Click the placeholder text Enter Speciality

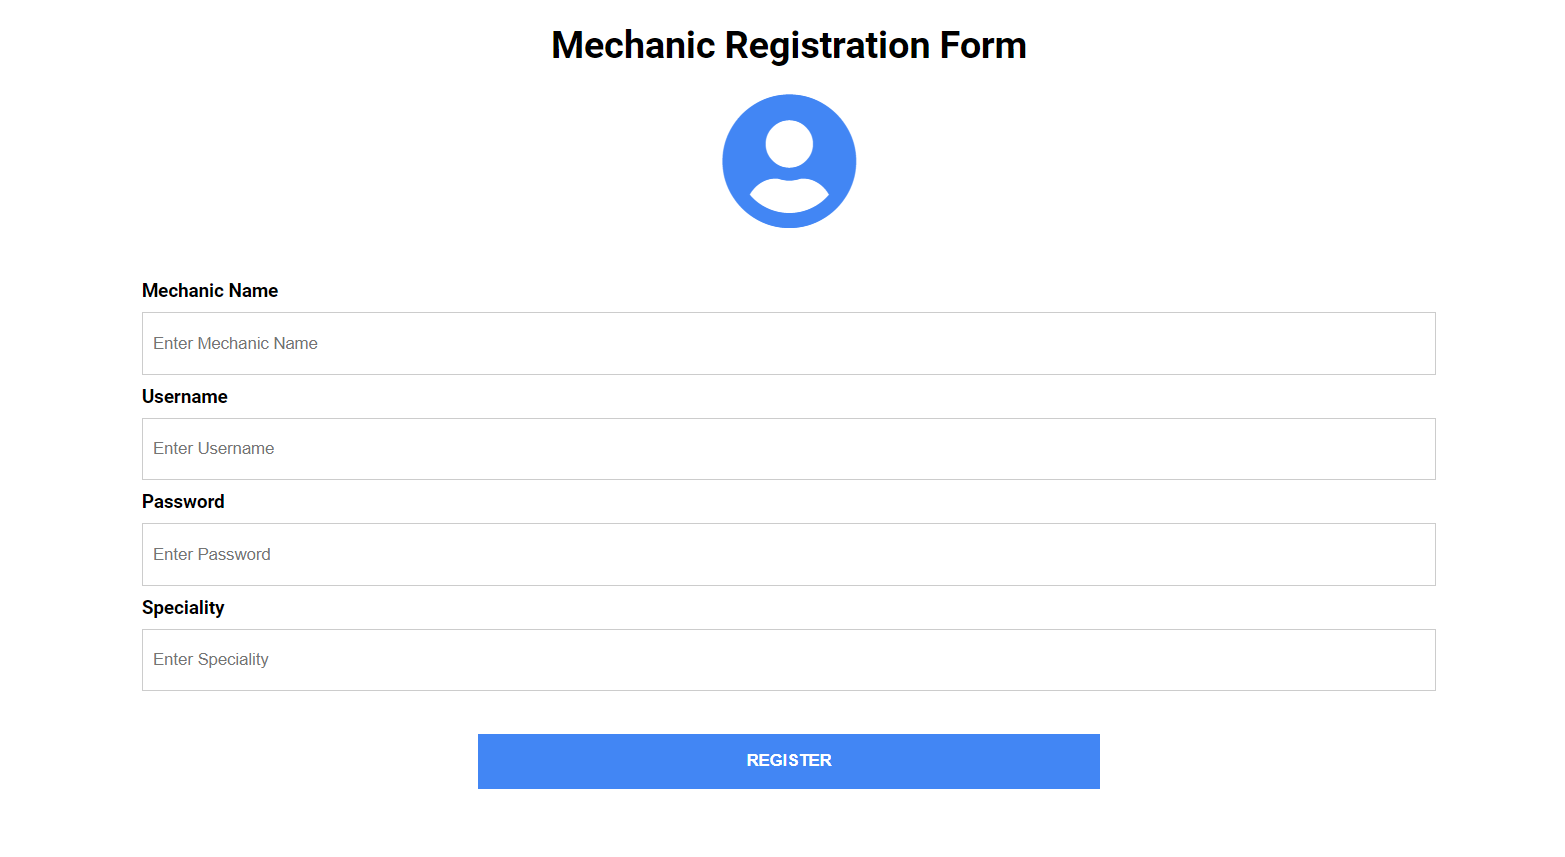point(210,659)
